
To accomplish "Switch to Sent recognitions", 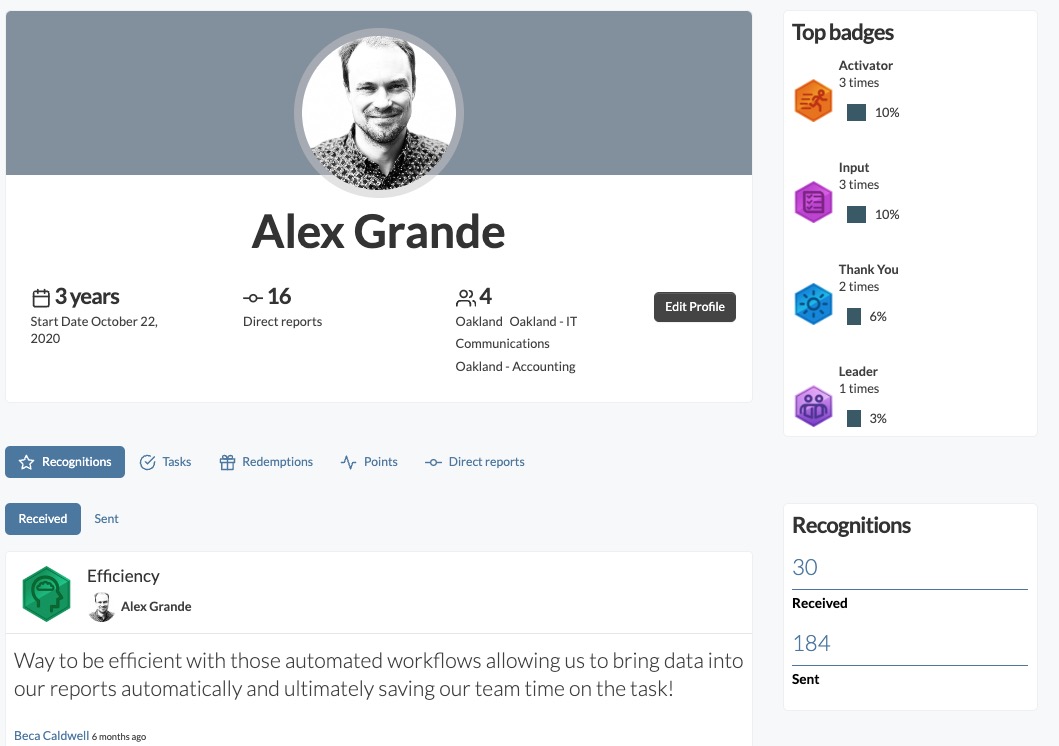I will (106, 519).
